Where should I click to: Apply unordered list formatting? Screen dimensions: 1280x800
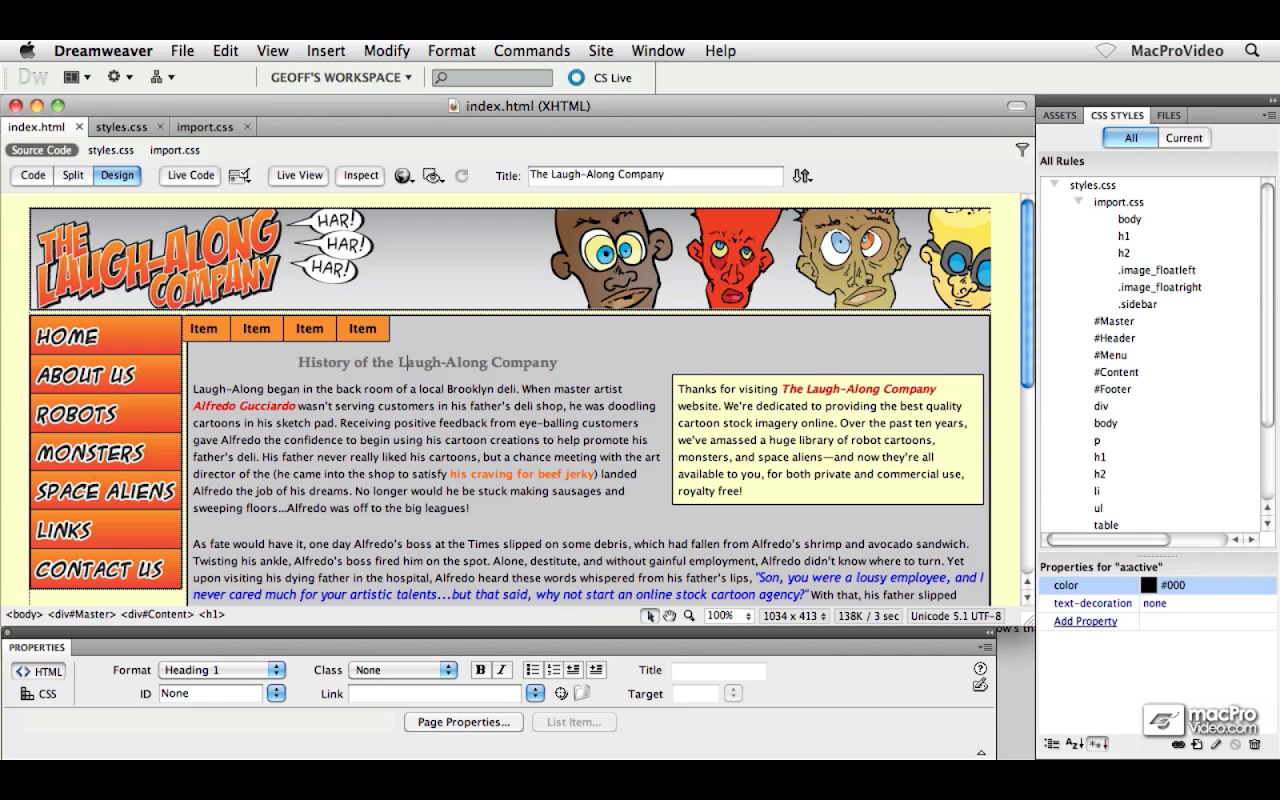click(532, 670)
